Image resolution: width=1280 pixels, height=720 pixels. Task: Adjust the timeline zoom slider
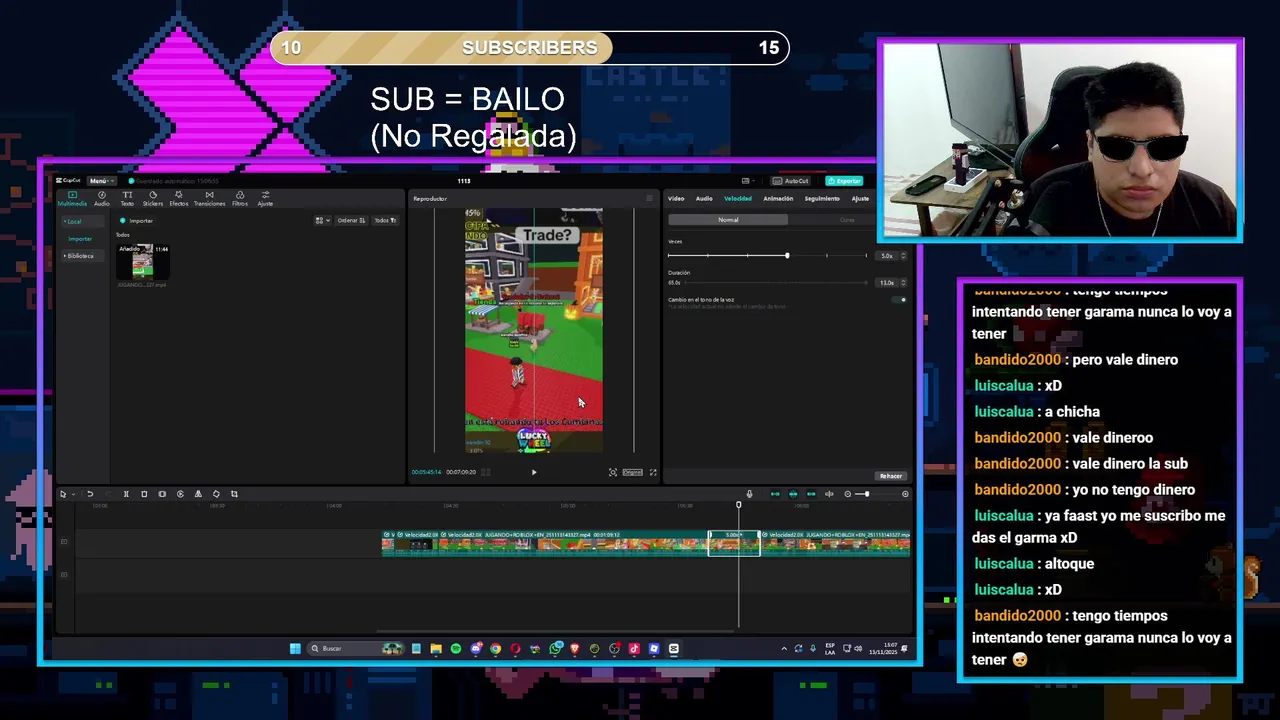pos(867,494)
